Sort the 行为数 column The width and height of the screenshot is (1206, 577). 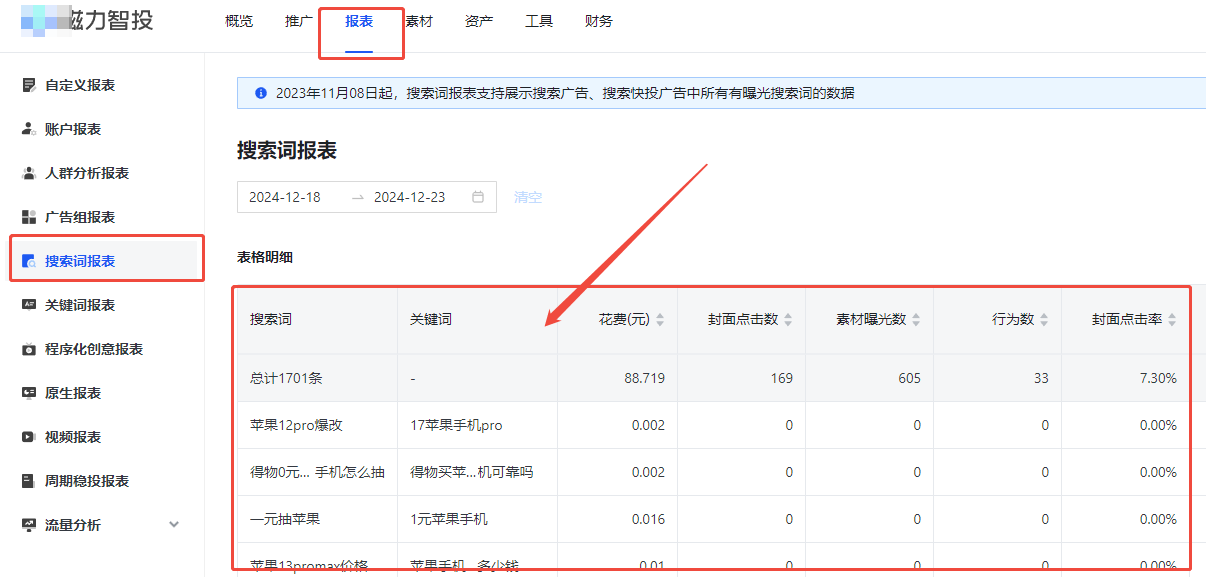pos(1045,318)
